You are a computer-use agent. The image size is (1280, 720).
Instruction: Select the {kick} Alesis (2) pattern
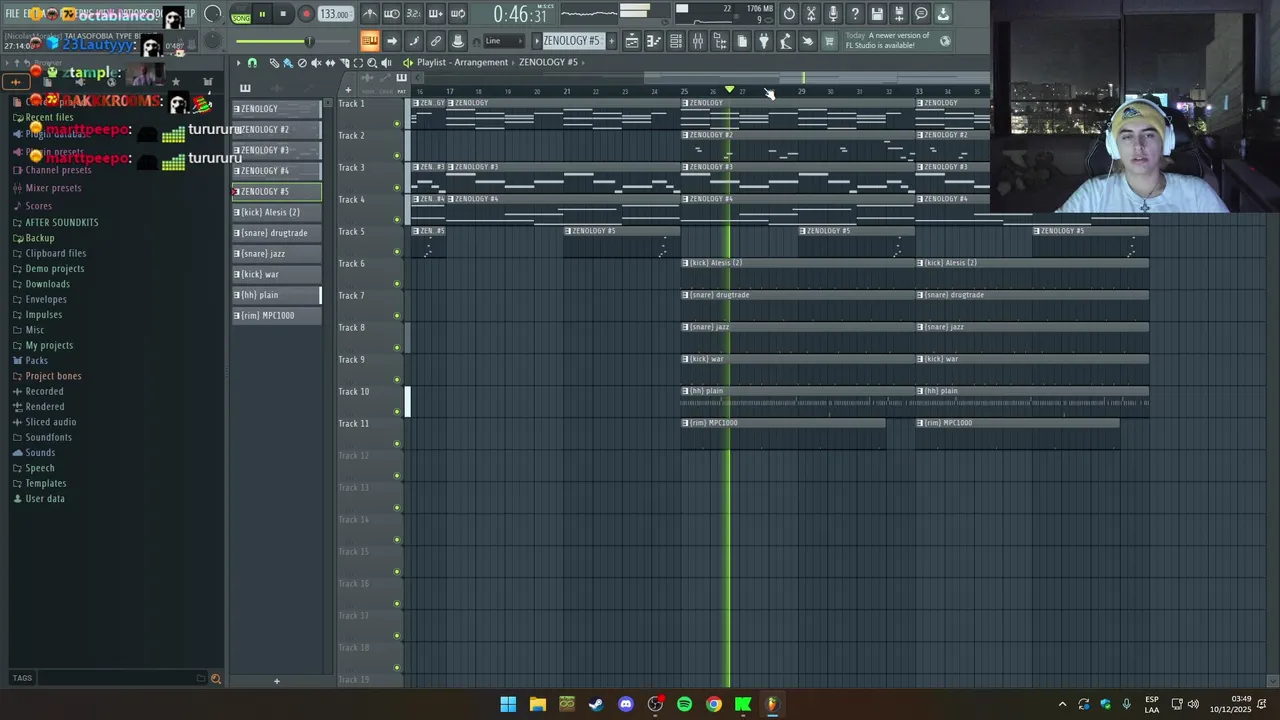click(x=277, y=212)
